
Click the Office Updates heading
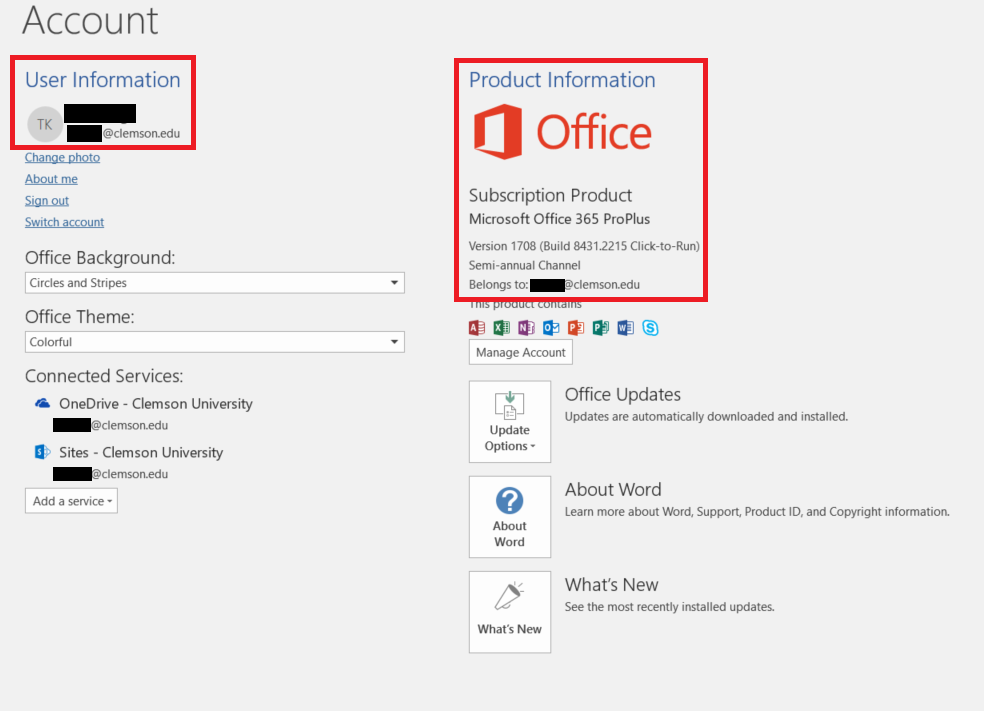click(x=623, y=394)
